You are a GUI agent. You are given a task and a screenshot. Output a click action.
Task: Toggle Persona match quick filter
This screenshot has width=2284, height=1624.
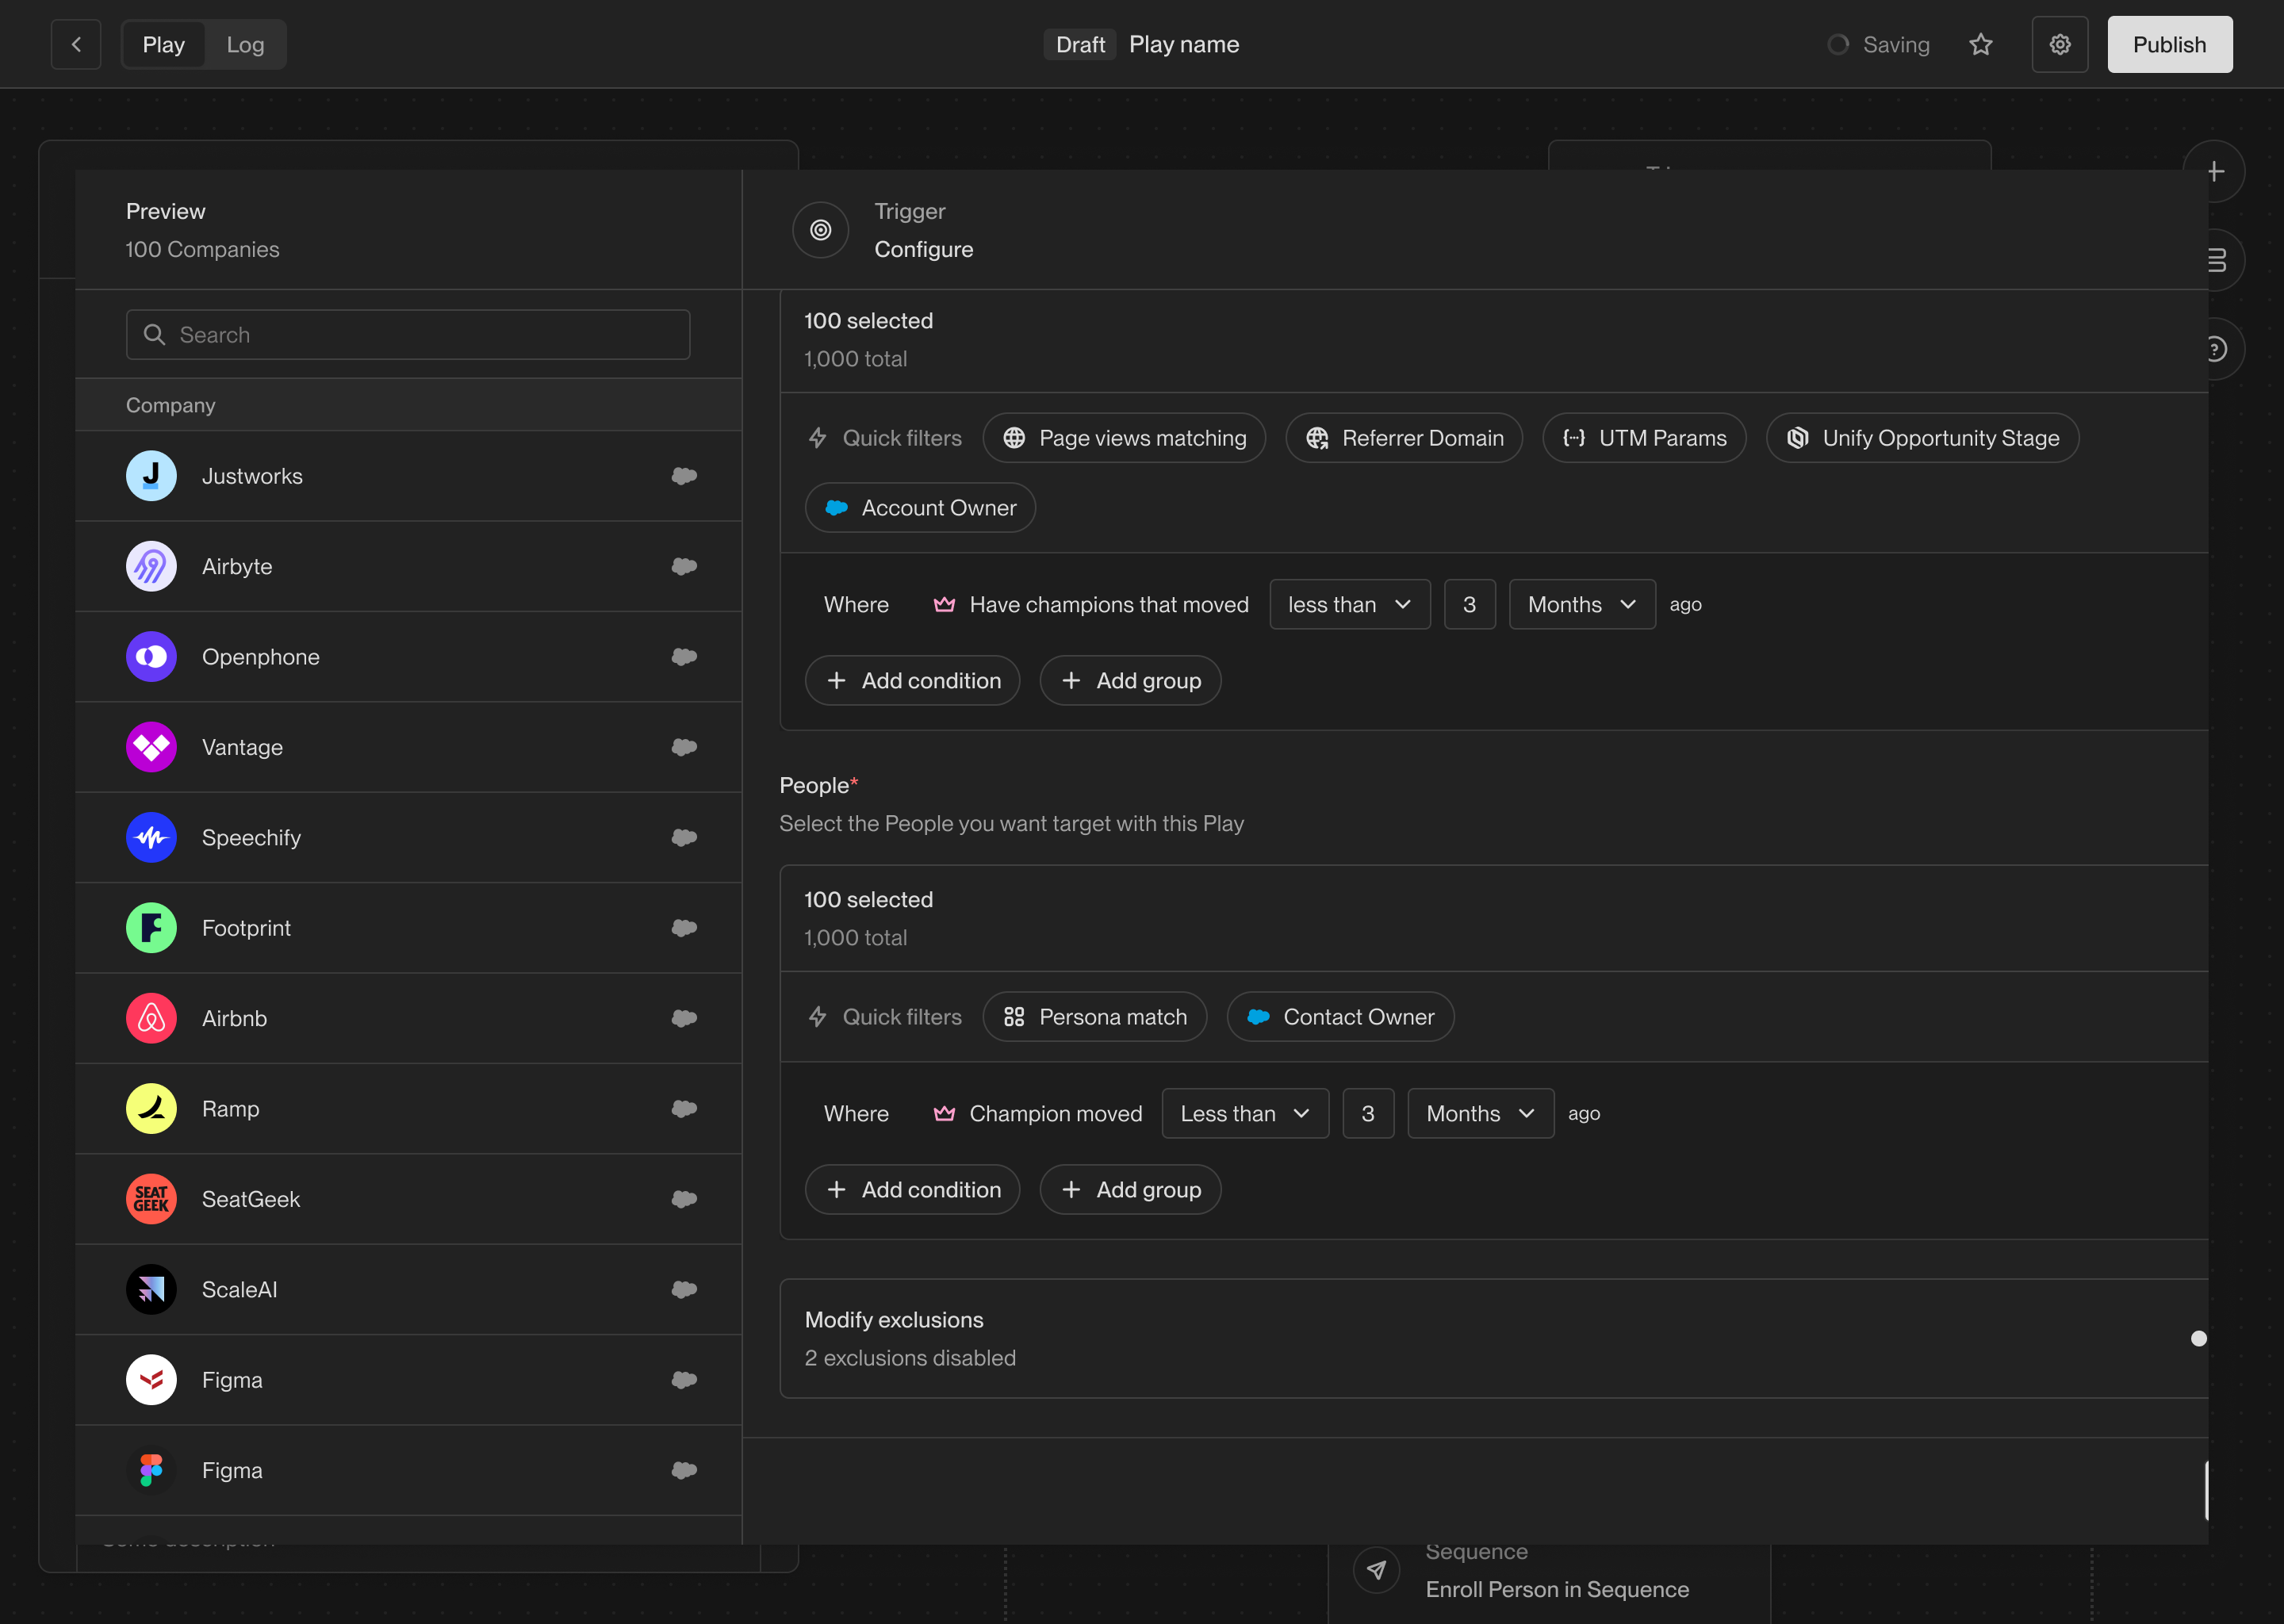(x=1095, y=1017)
